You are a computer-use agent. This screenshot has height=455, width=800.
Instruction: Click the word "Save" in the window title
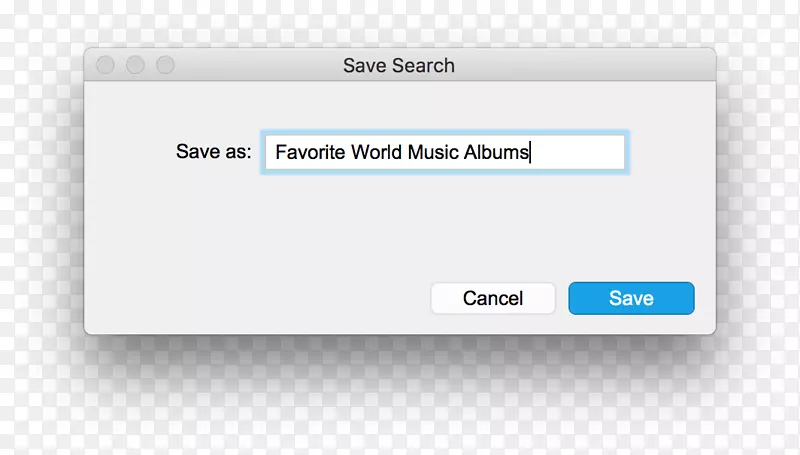[x=363, y=66]
